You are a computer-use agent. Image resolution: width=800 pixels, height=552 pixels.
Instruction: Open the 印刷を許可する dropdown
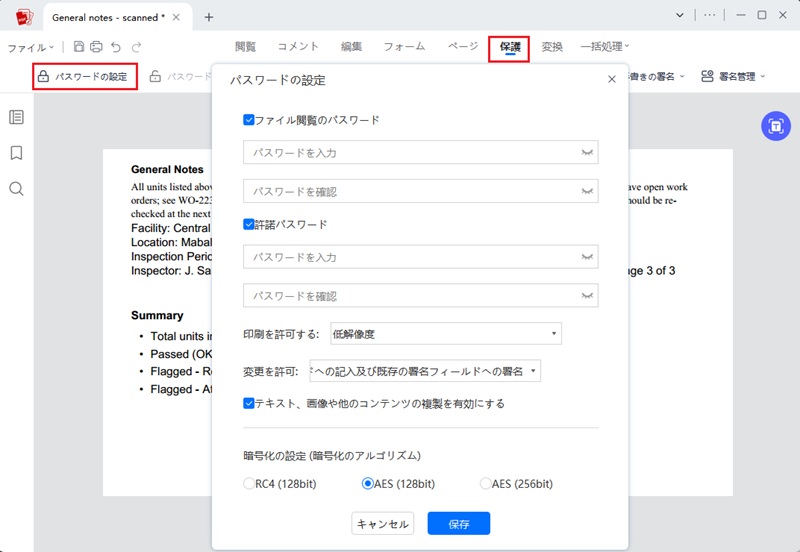coord(446,334)
